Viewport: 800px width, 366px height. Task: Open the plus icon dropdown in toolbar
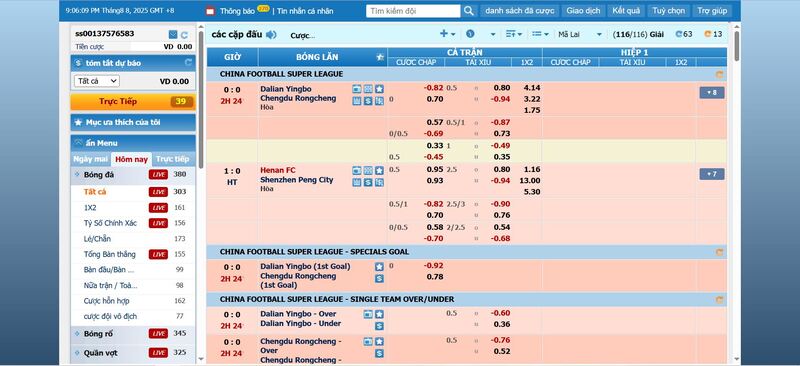coord(447,34)
